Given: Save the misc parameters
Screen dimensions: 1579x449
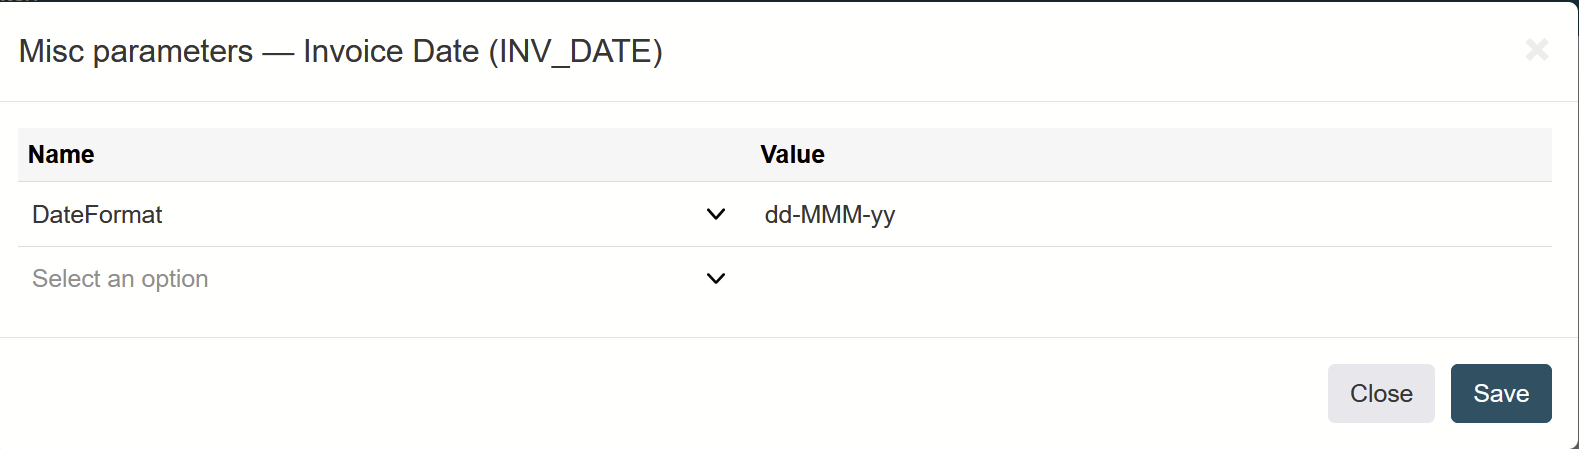Looking at the screenshot, I should click(1501, 393).
